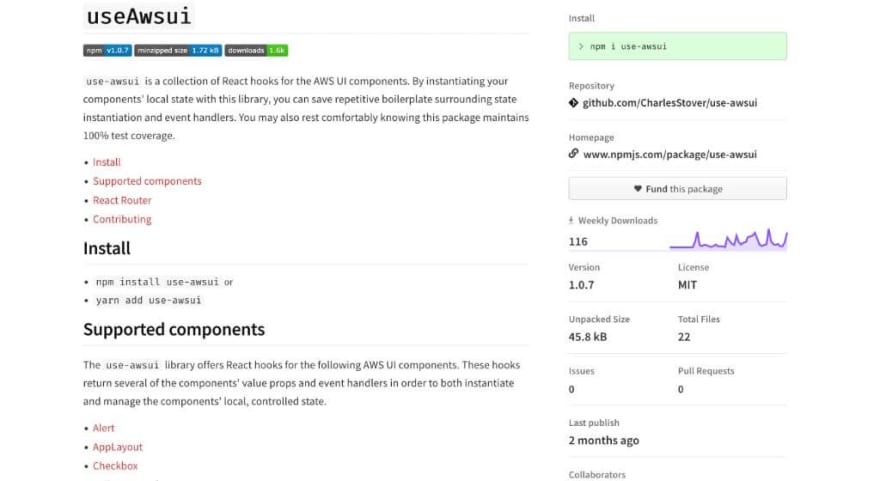Open the Checkbox component link
The width and height of the screenshot is (880, 481).
(x=115, y=466)
